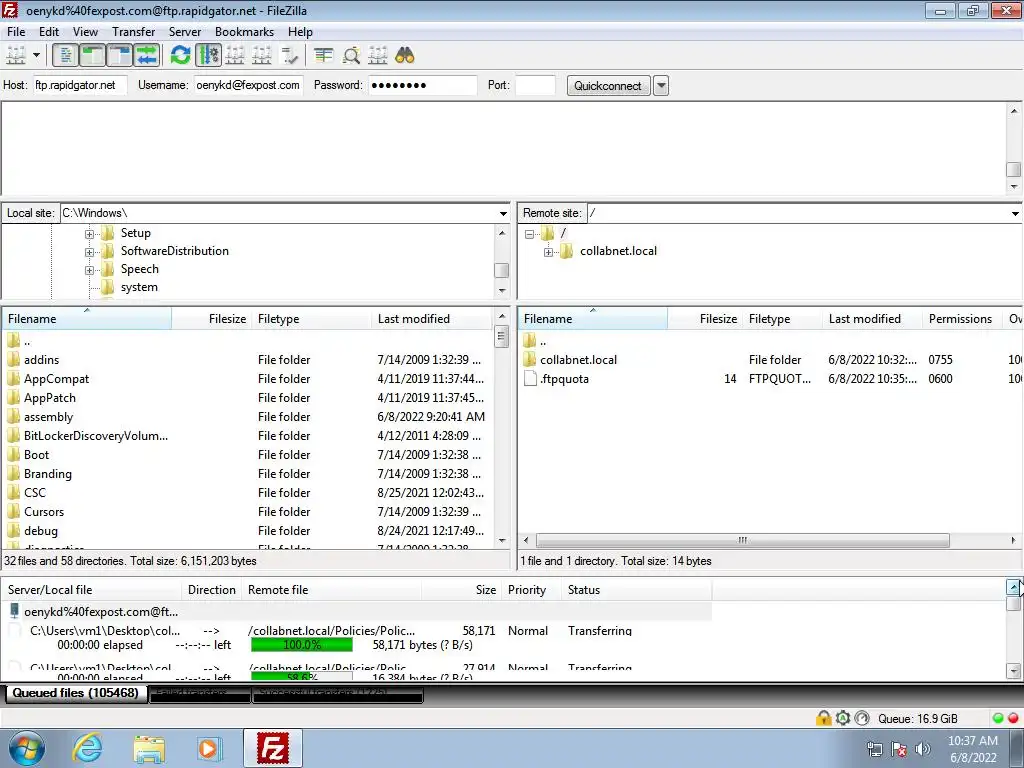Expand the SoftwareDistribution folder node
Image resolution: width=1024 pixels, height=768 pixels.
point(89,252)
